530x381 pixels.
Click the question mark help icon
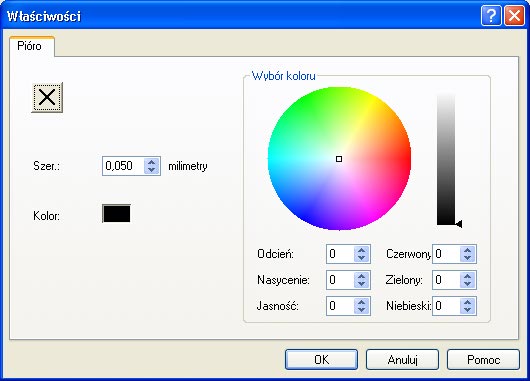491,16
